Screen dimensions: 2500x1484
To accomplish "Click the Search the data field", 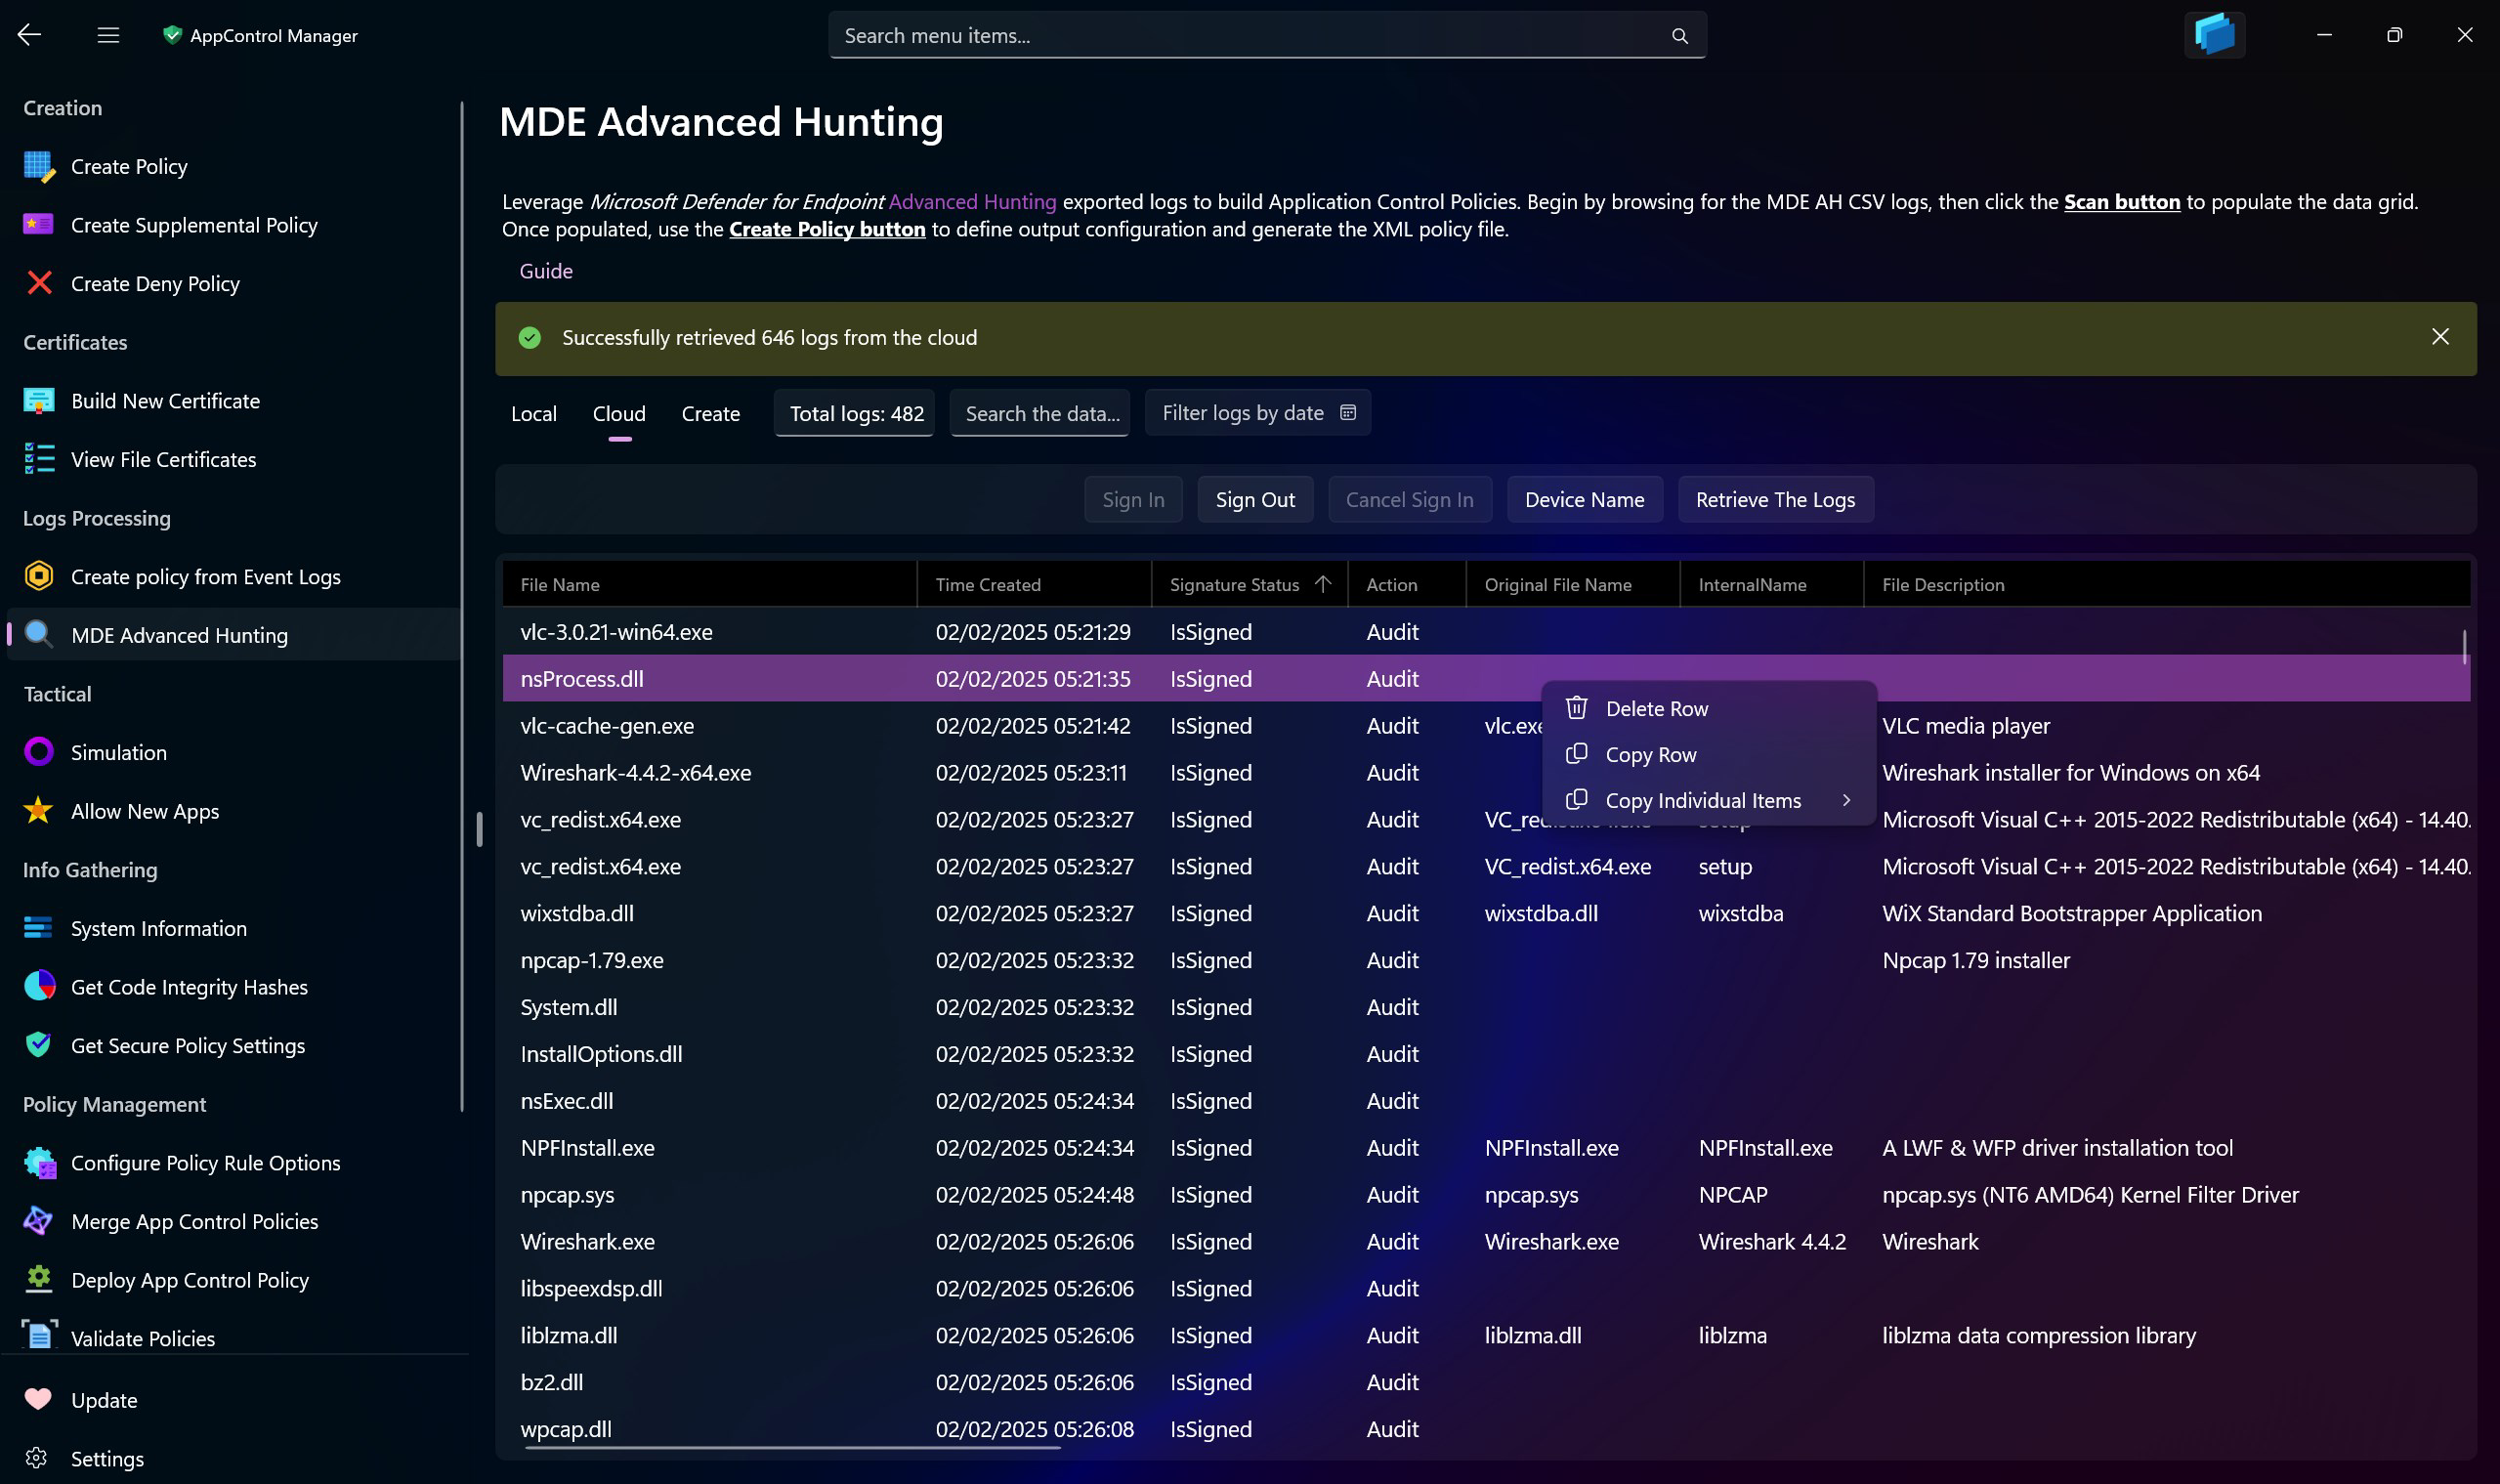I will 1040,413.
